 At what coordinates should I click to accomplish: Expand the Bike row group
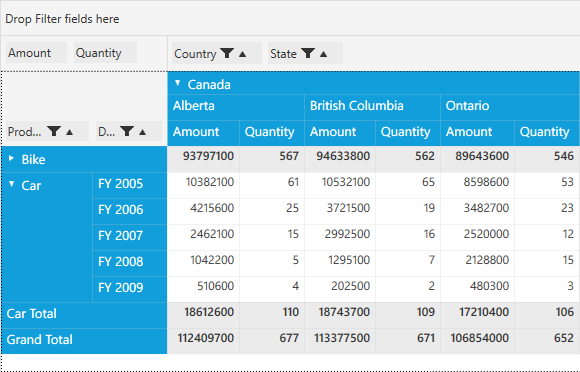pyautogui.click(x=11, y=159)
